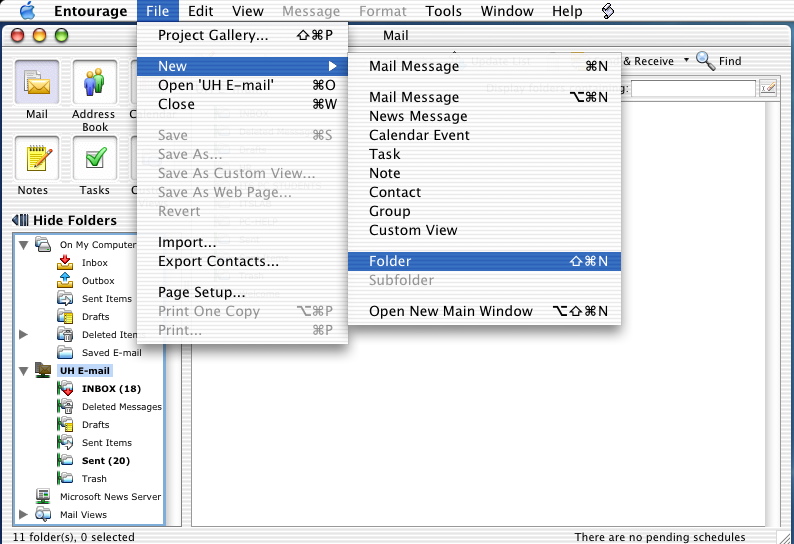Click the Sent Items icon under On My Computer
The image size is (794, 544).
[x=65, y=298]
